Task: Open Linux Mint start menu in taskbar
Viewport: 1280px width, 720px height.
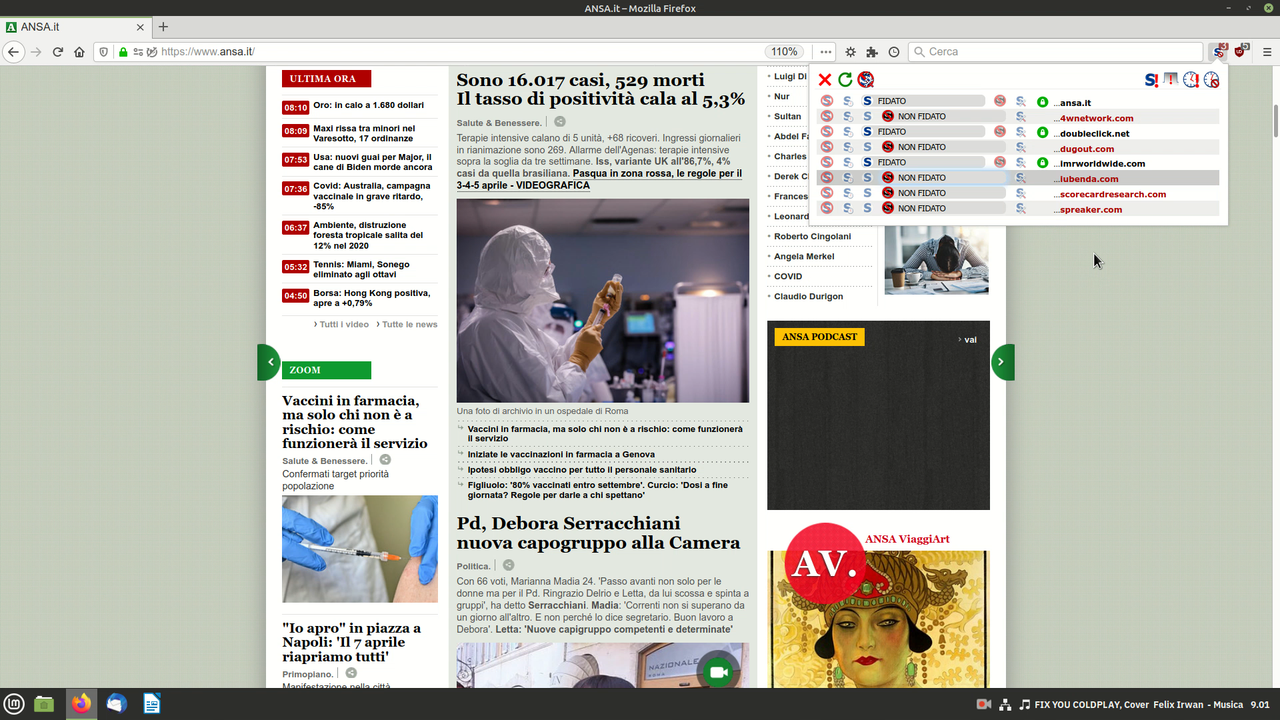Action: [x=14, y=704]
